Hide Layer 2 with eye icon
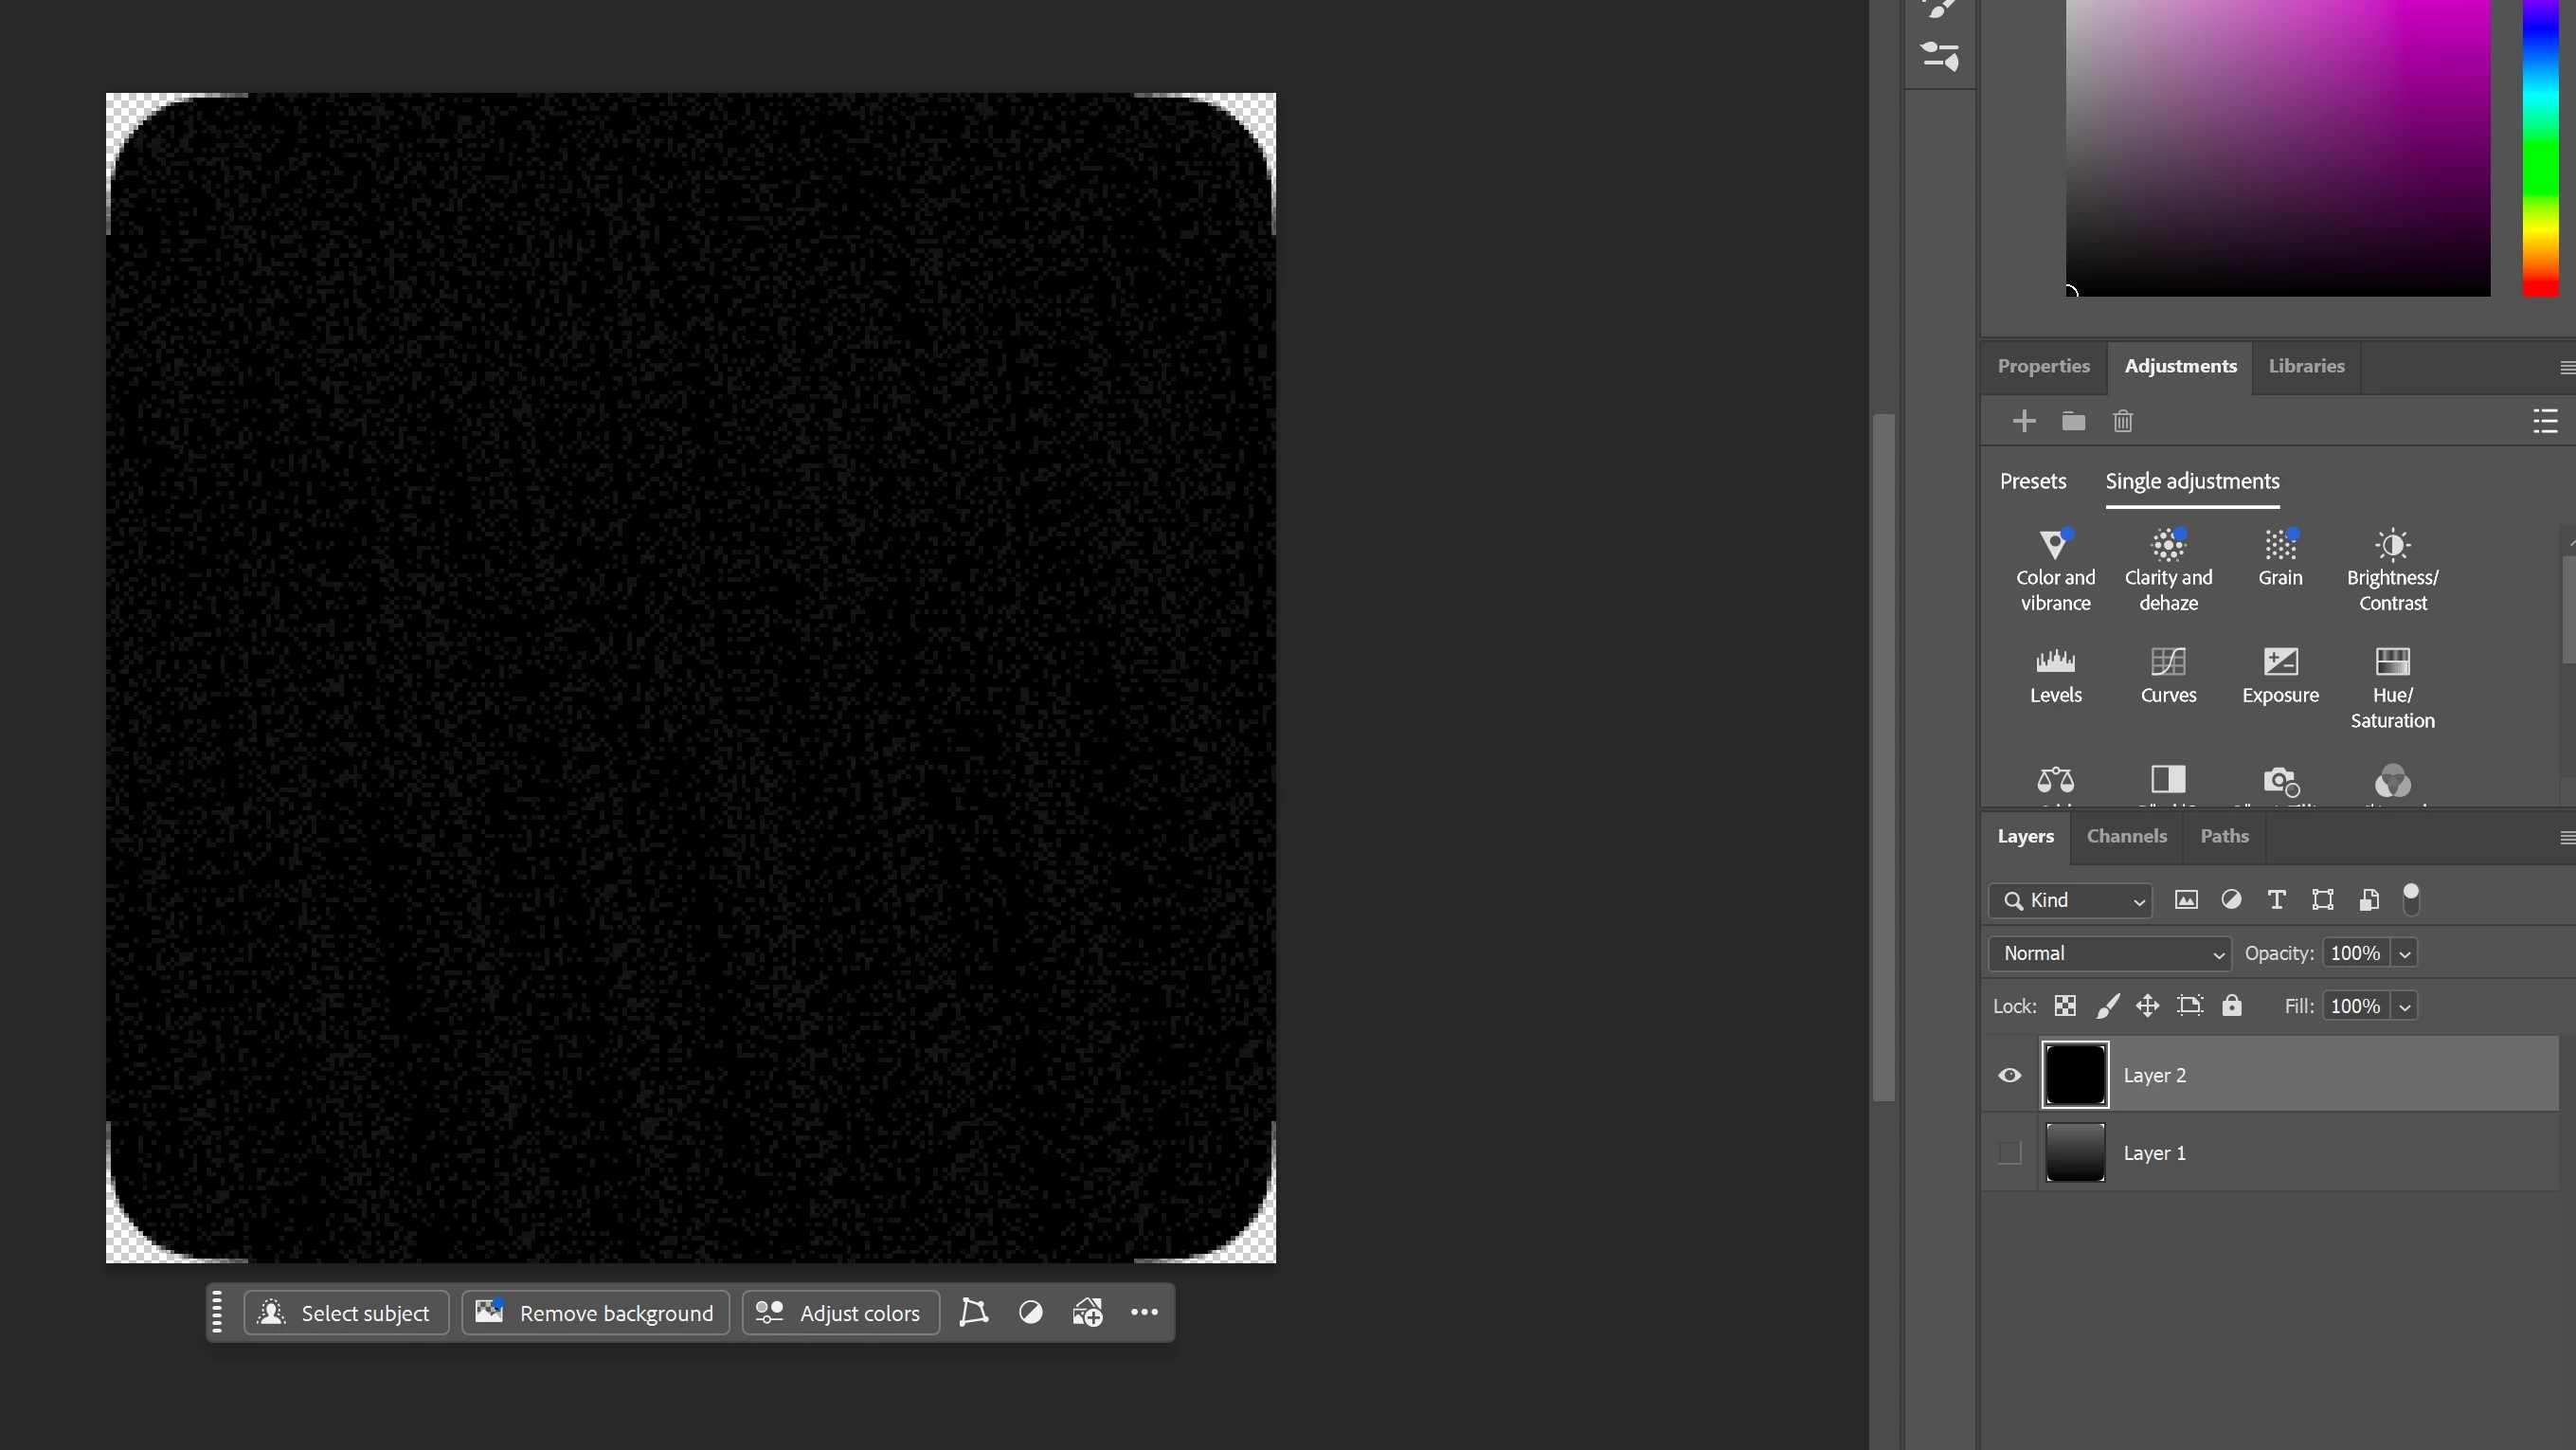 2009,1076
